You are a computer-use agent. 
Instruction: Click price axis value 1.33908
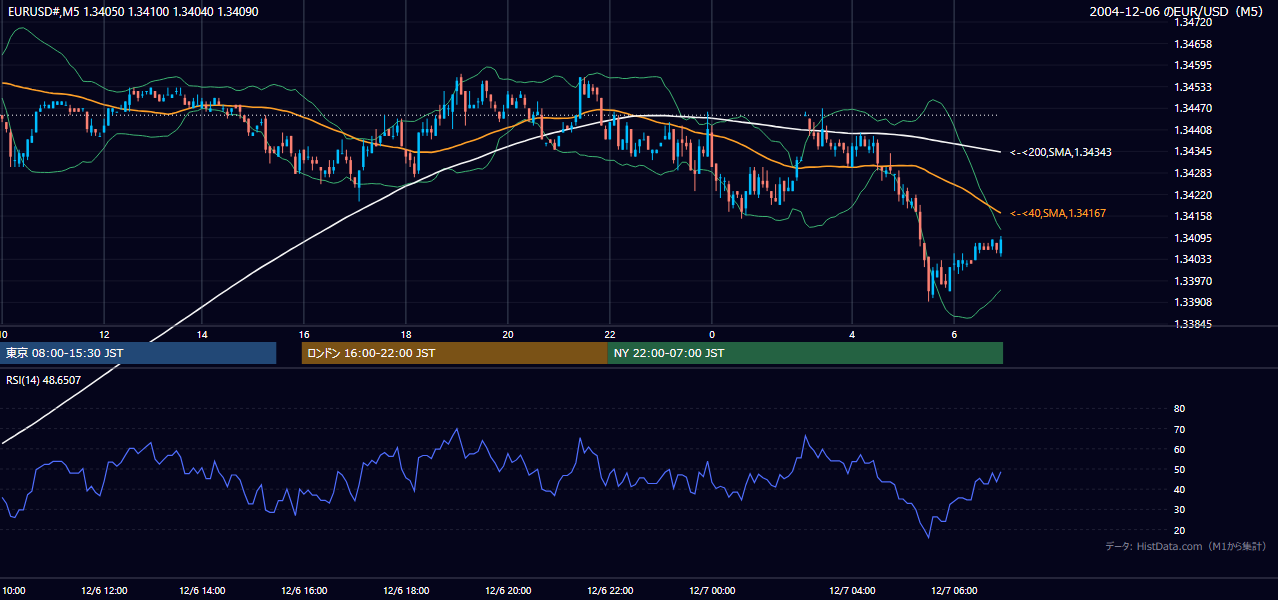[x=1191, y=302]
